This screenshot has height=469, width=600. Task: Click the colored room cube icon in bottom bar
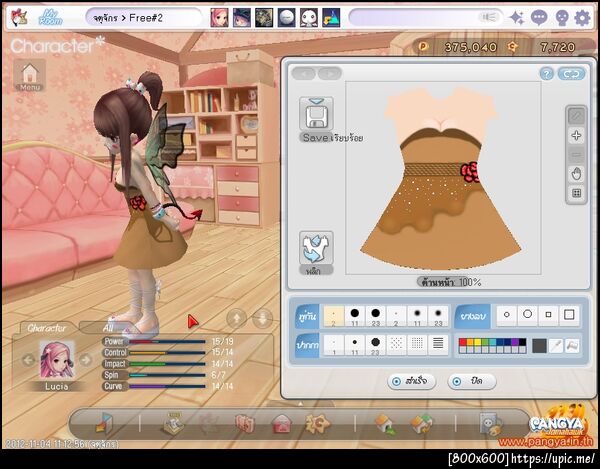click(104, 423)
